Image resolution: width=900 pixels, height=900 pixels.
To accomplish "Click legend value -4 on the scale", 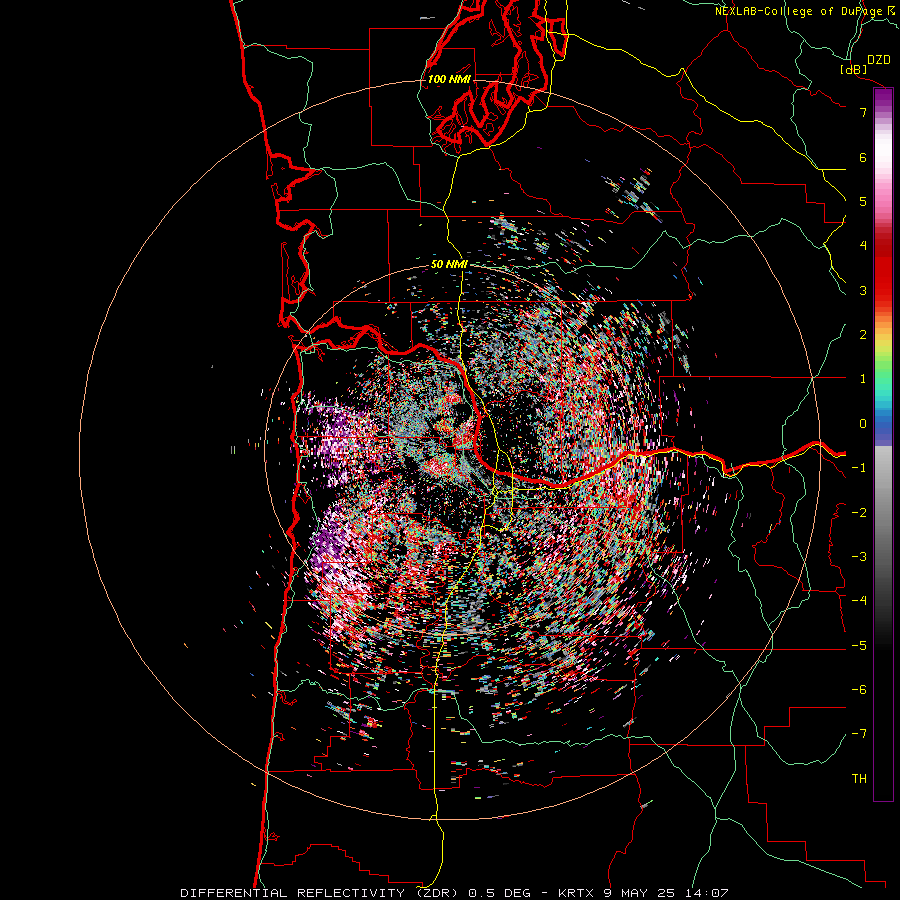I will 859,601.
